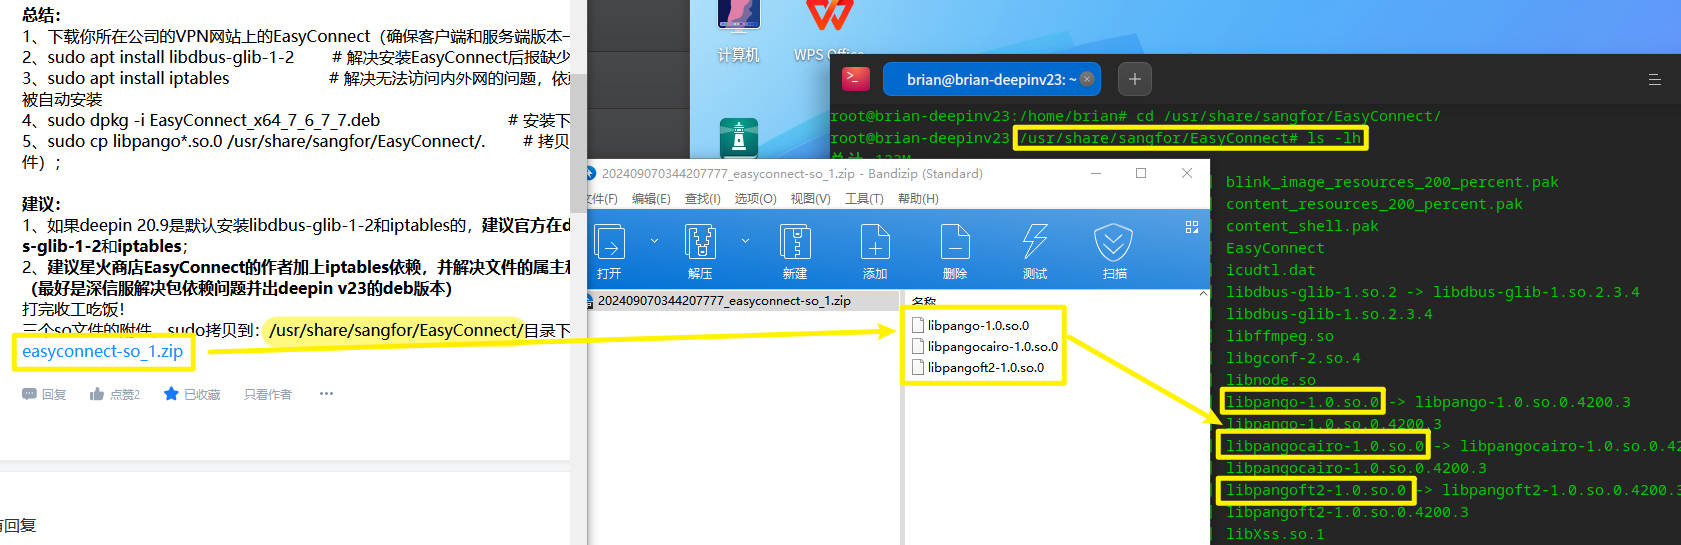Click the 点赞2 like button text
Viewport: 1681px width, 545px height.
125,395
